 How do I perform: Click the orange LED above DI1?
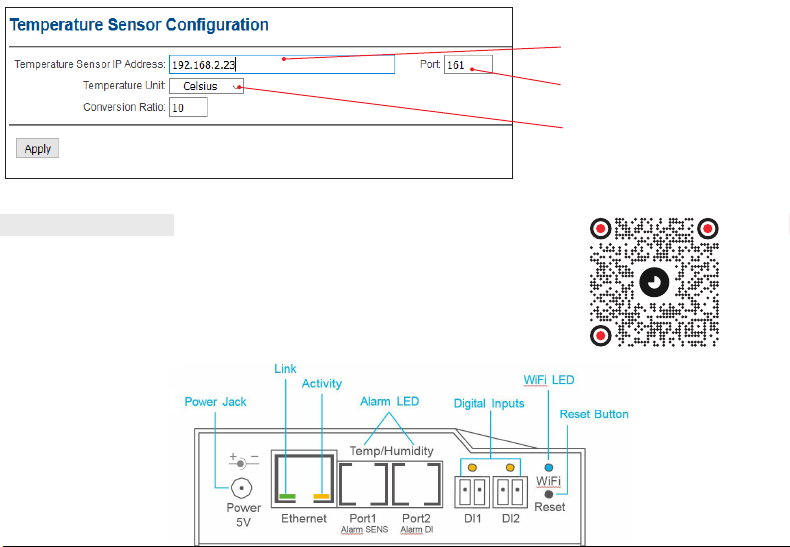(472, 468)
